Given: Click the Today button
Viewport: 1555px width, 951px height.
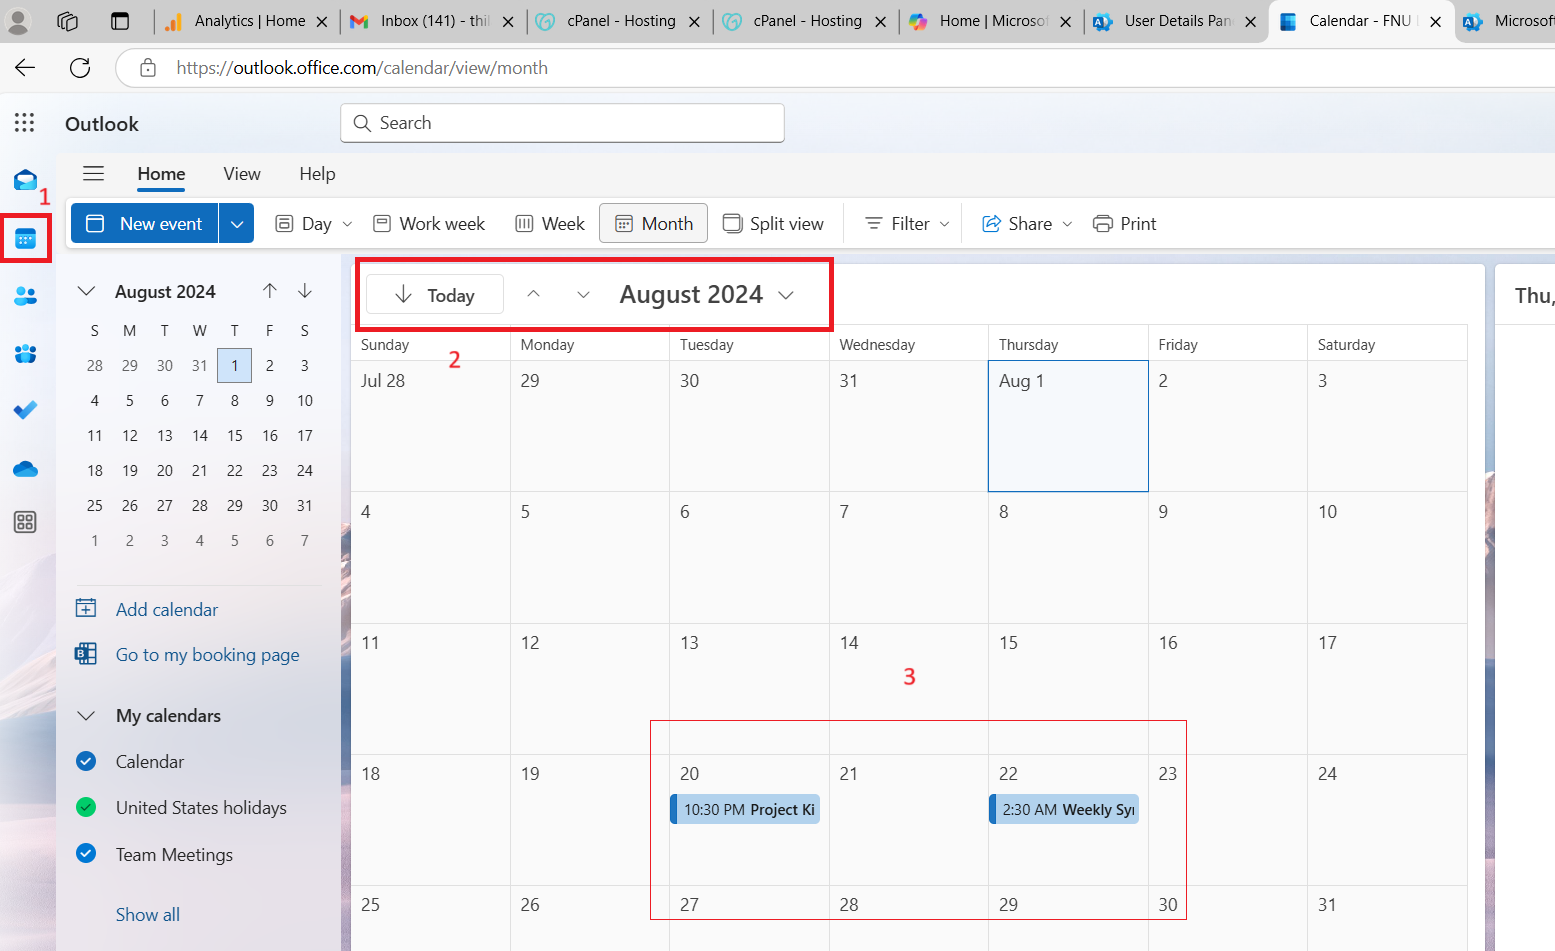Looking at the screenshot, I should pyautogui.click(x=435, y=295).
